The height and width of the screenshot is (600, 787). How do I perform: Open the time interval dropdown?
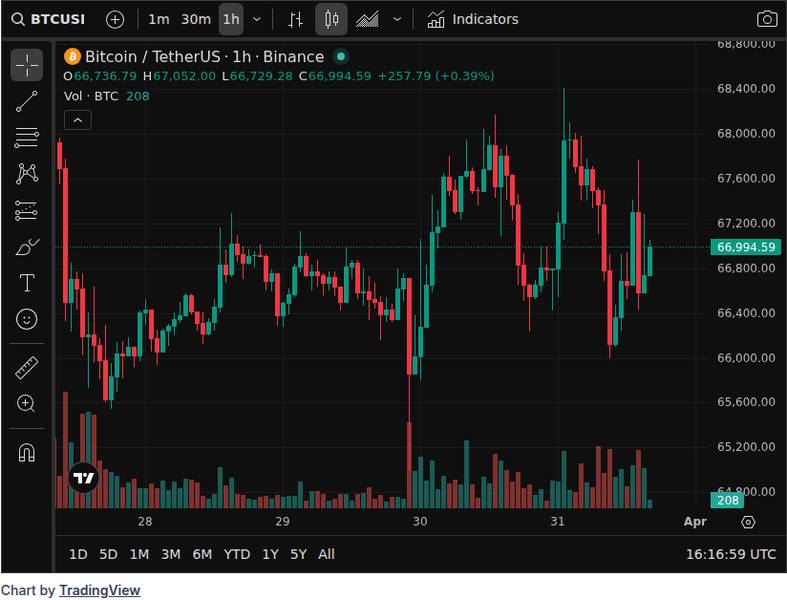257,20
